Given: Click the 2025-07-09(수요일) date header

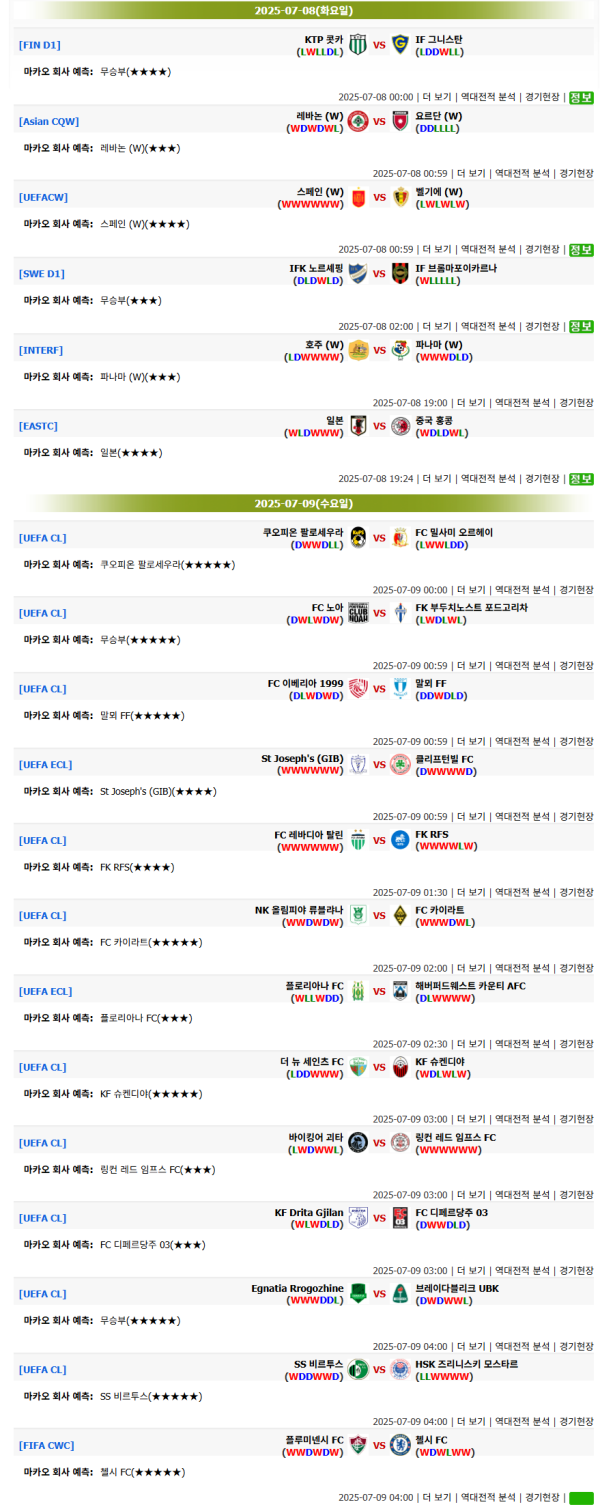Looking at the screenshot, I should coord(303,504).
